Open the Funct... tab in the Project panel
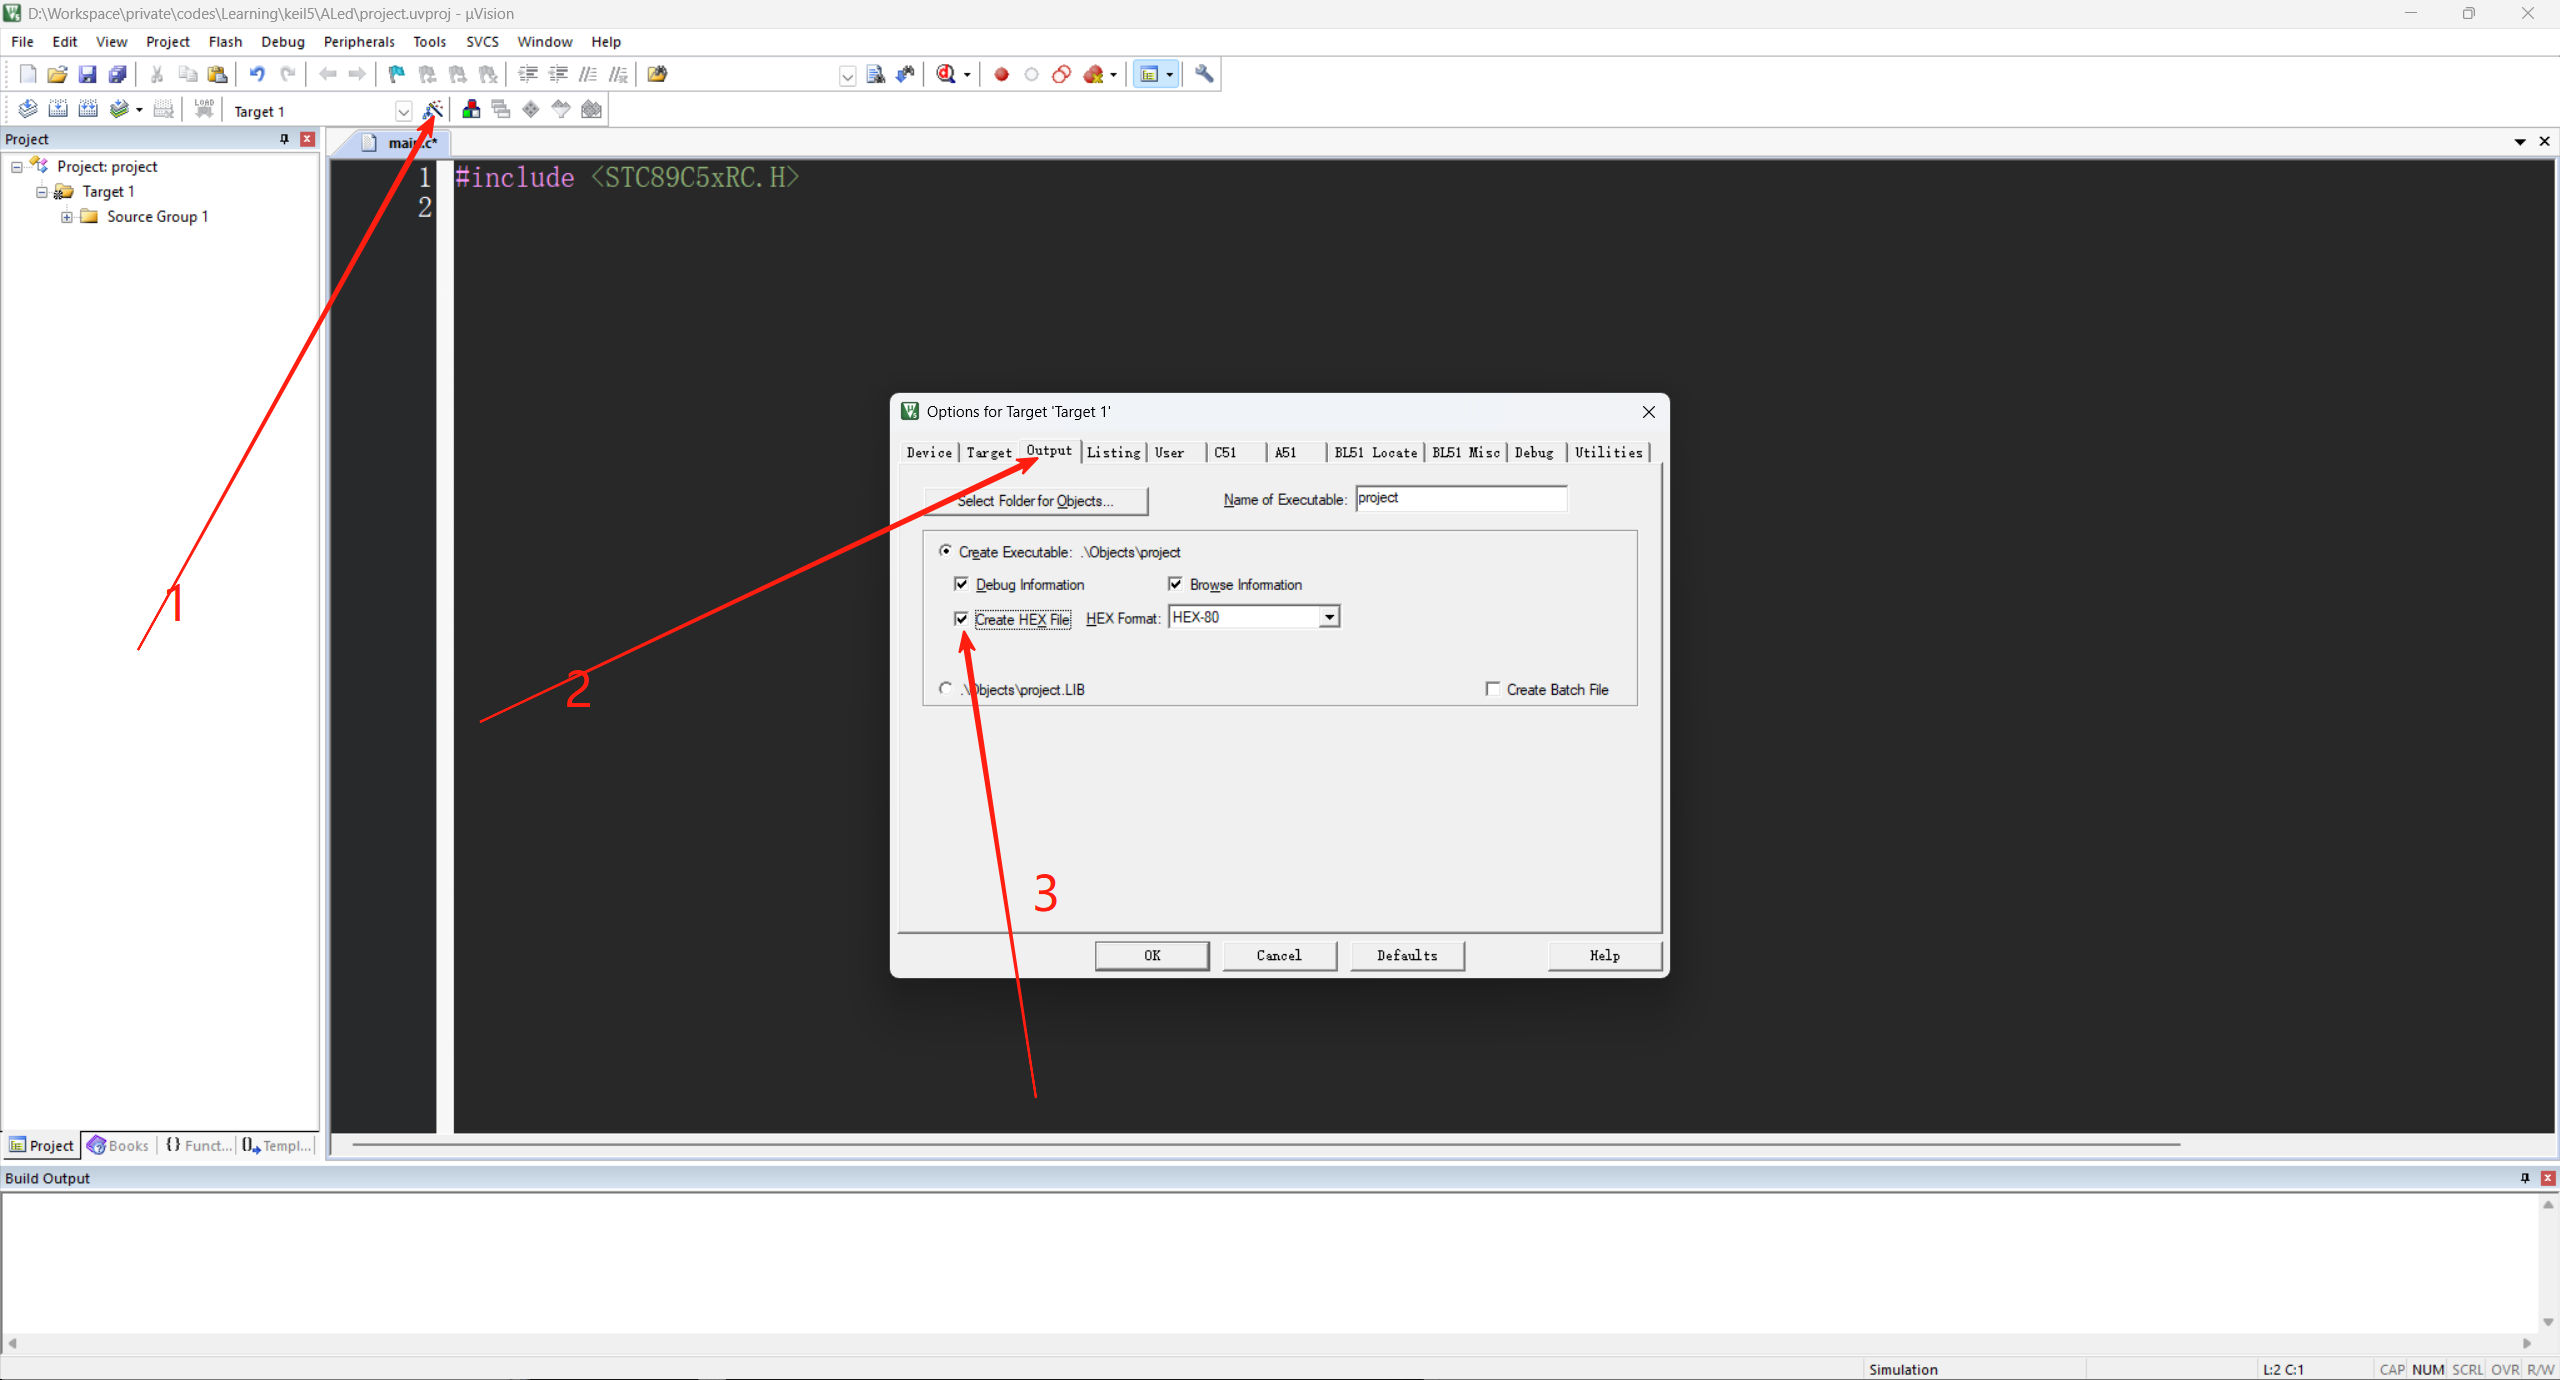This screenshot has width=2560, height=1380. 198,1146
